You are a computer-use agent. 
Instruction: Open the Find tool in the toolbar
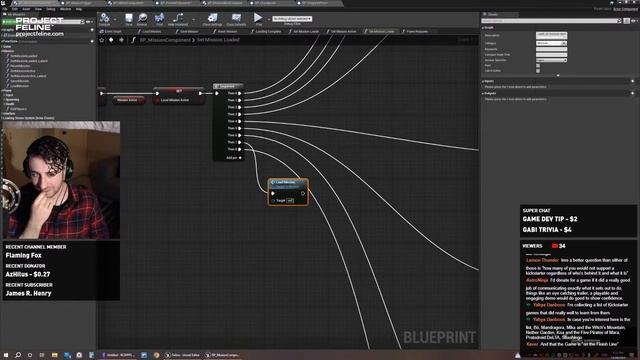(159, 19)
